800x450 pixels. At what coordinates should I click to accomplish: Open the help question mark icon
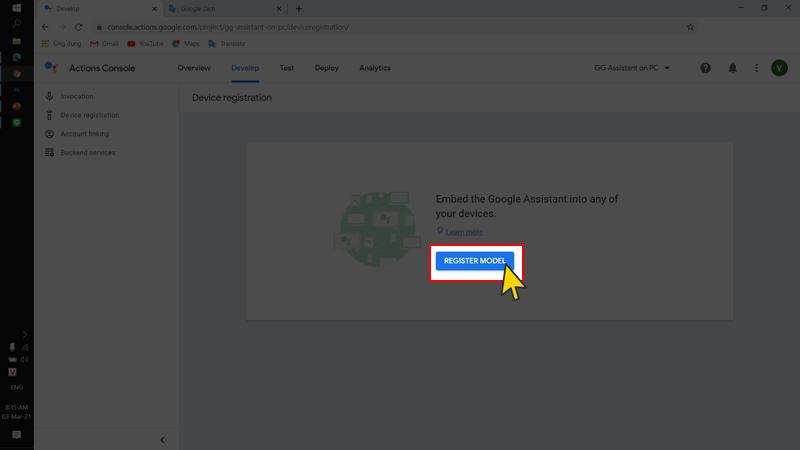[x=706, y=68]
